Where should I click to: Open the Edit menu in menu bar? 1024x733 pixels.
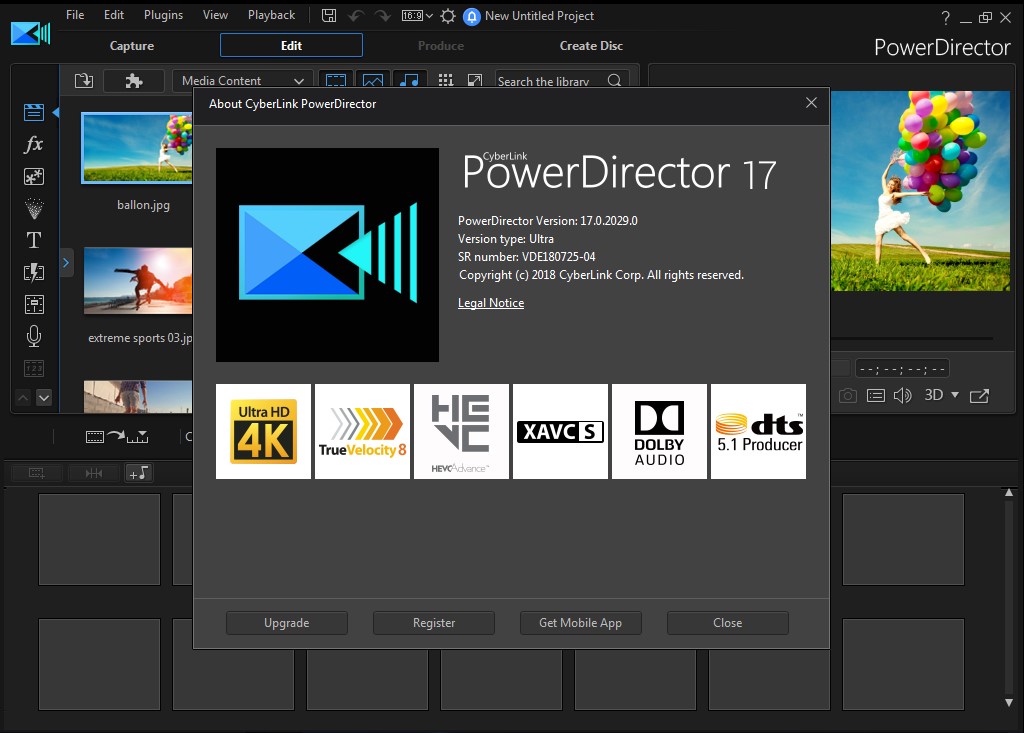(x=114, y=15)
